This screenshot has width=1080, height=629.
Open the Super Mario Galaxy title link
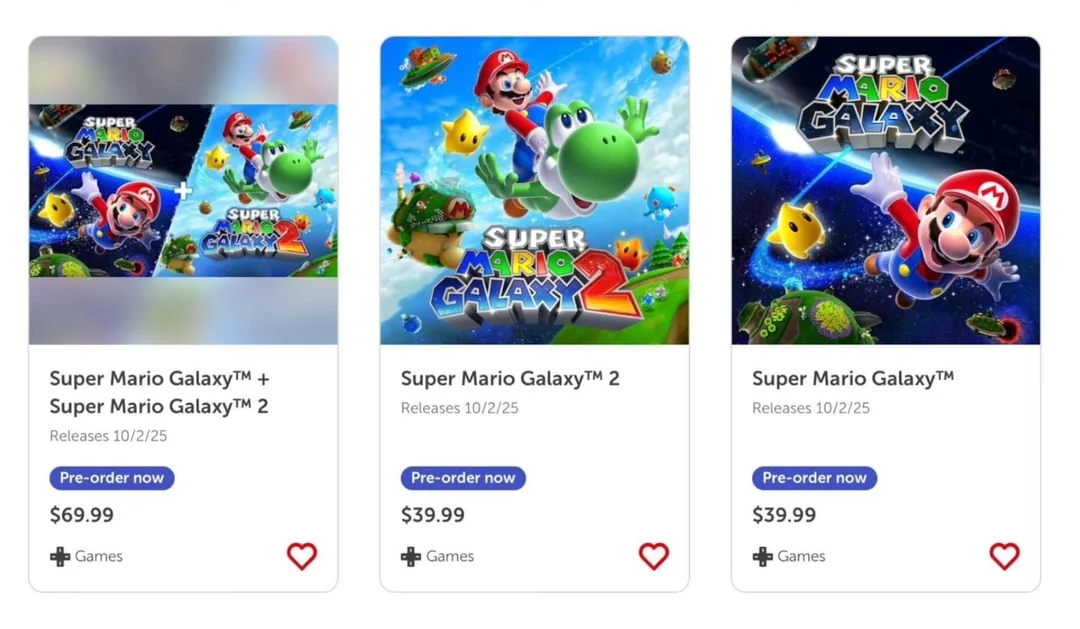click(x=852, y=379)
